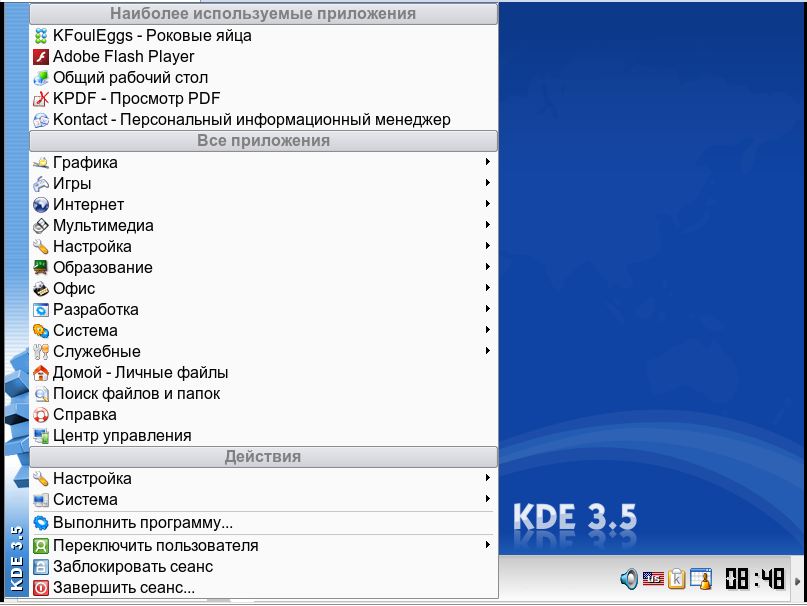The image size is (807, 606).
Task: Expand the Игры submenu arrow
Action: point(487,183)
